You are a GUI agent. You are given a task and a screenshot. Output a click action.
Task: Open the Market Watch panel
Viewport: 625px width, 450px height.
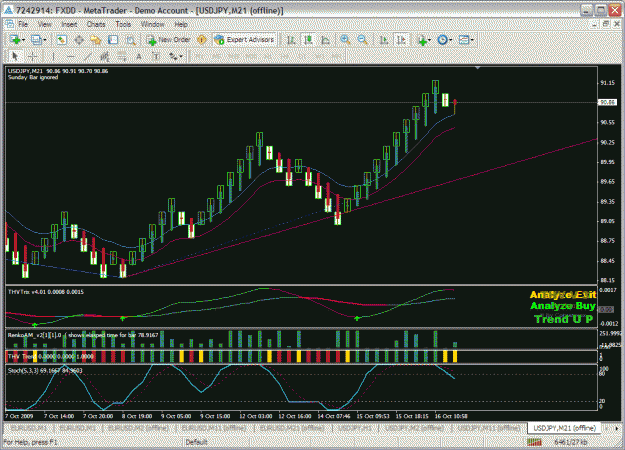[x=61, y=40]
